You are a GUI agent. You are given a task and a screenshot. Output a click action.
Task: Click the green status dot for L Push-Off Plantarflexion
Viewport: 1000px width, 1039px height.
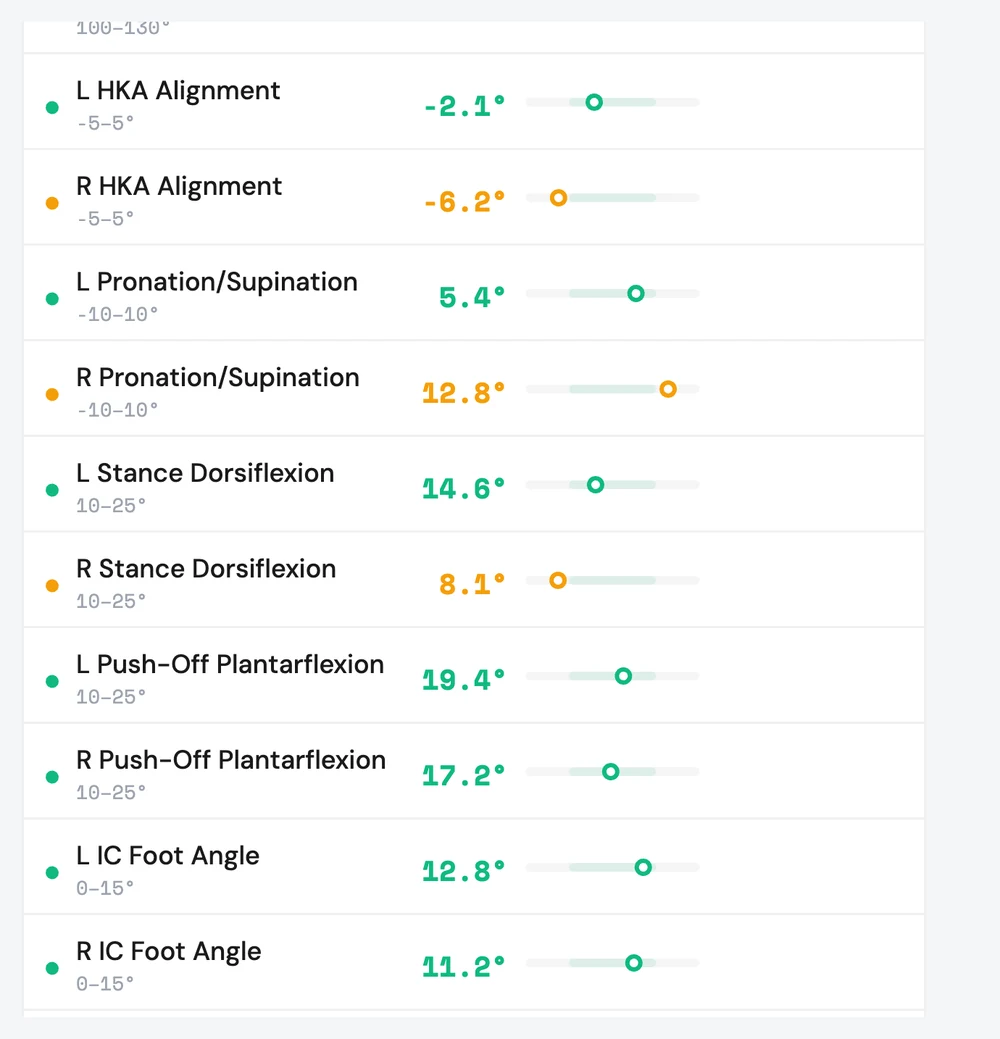tap(52, 681)
